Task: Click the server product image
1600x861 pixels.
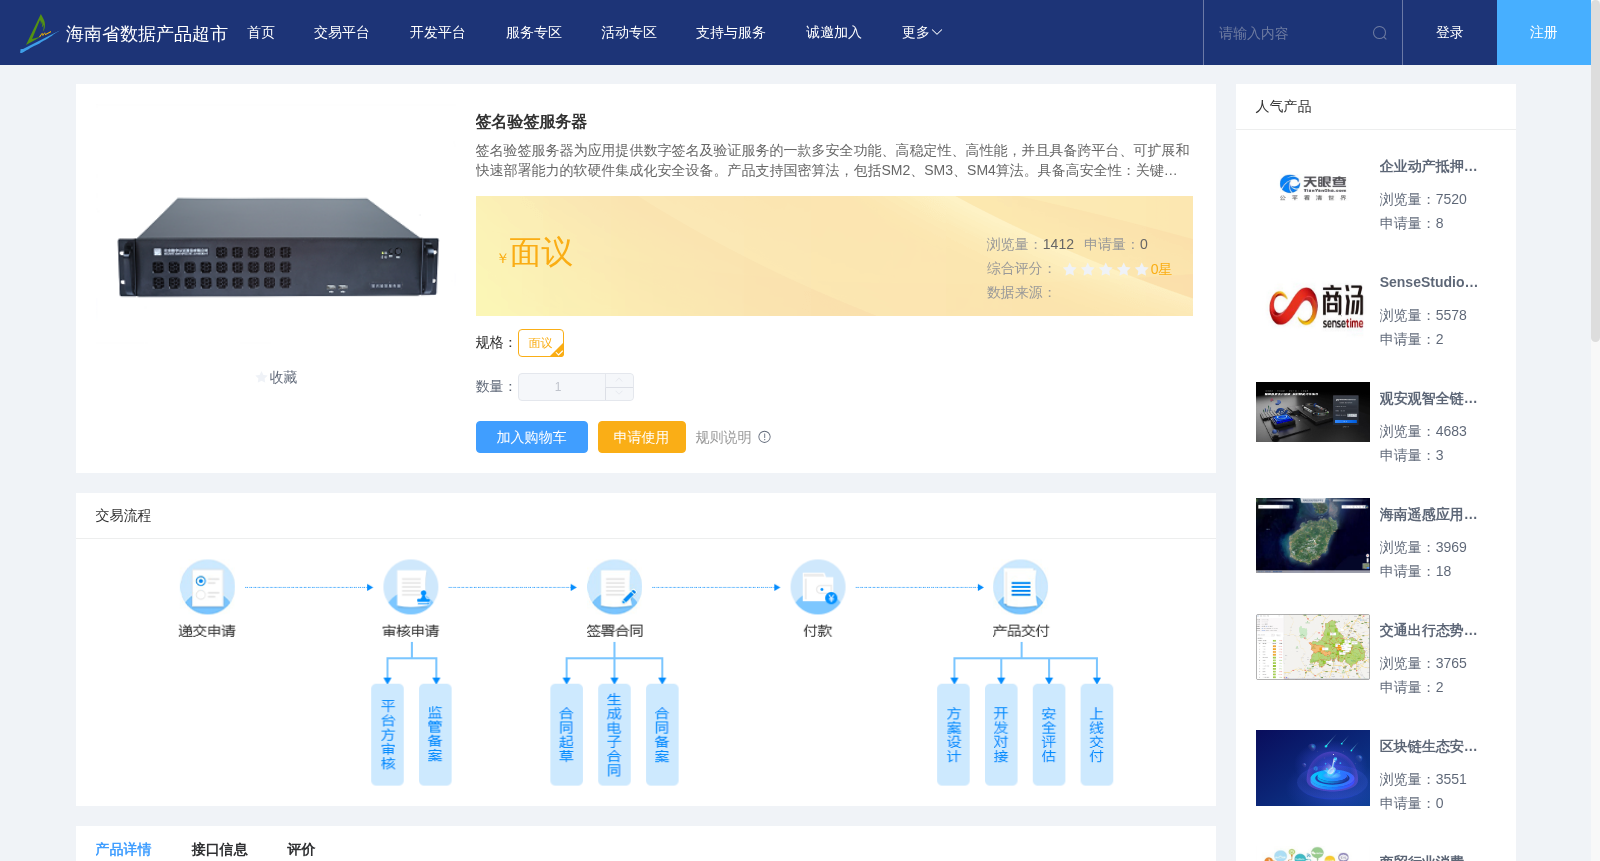Action: (x=278, y=248)
